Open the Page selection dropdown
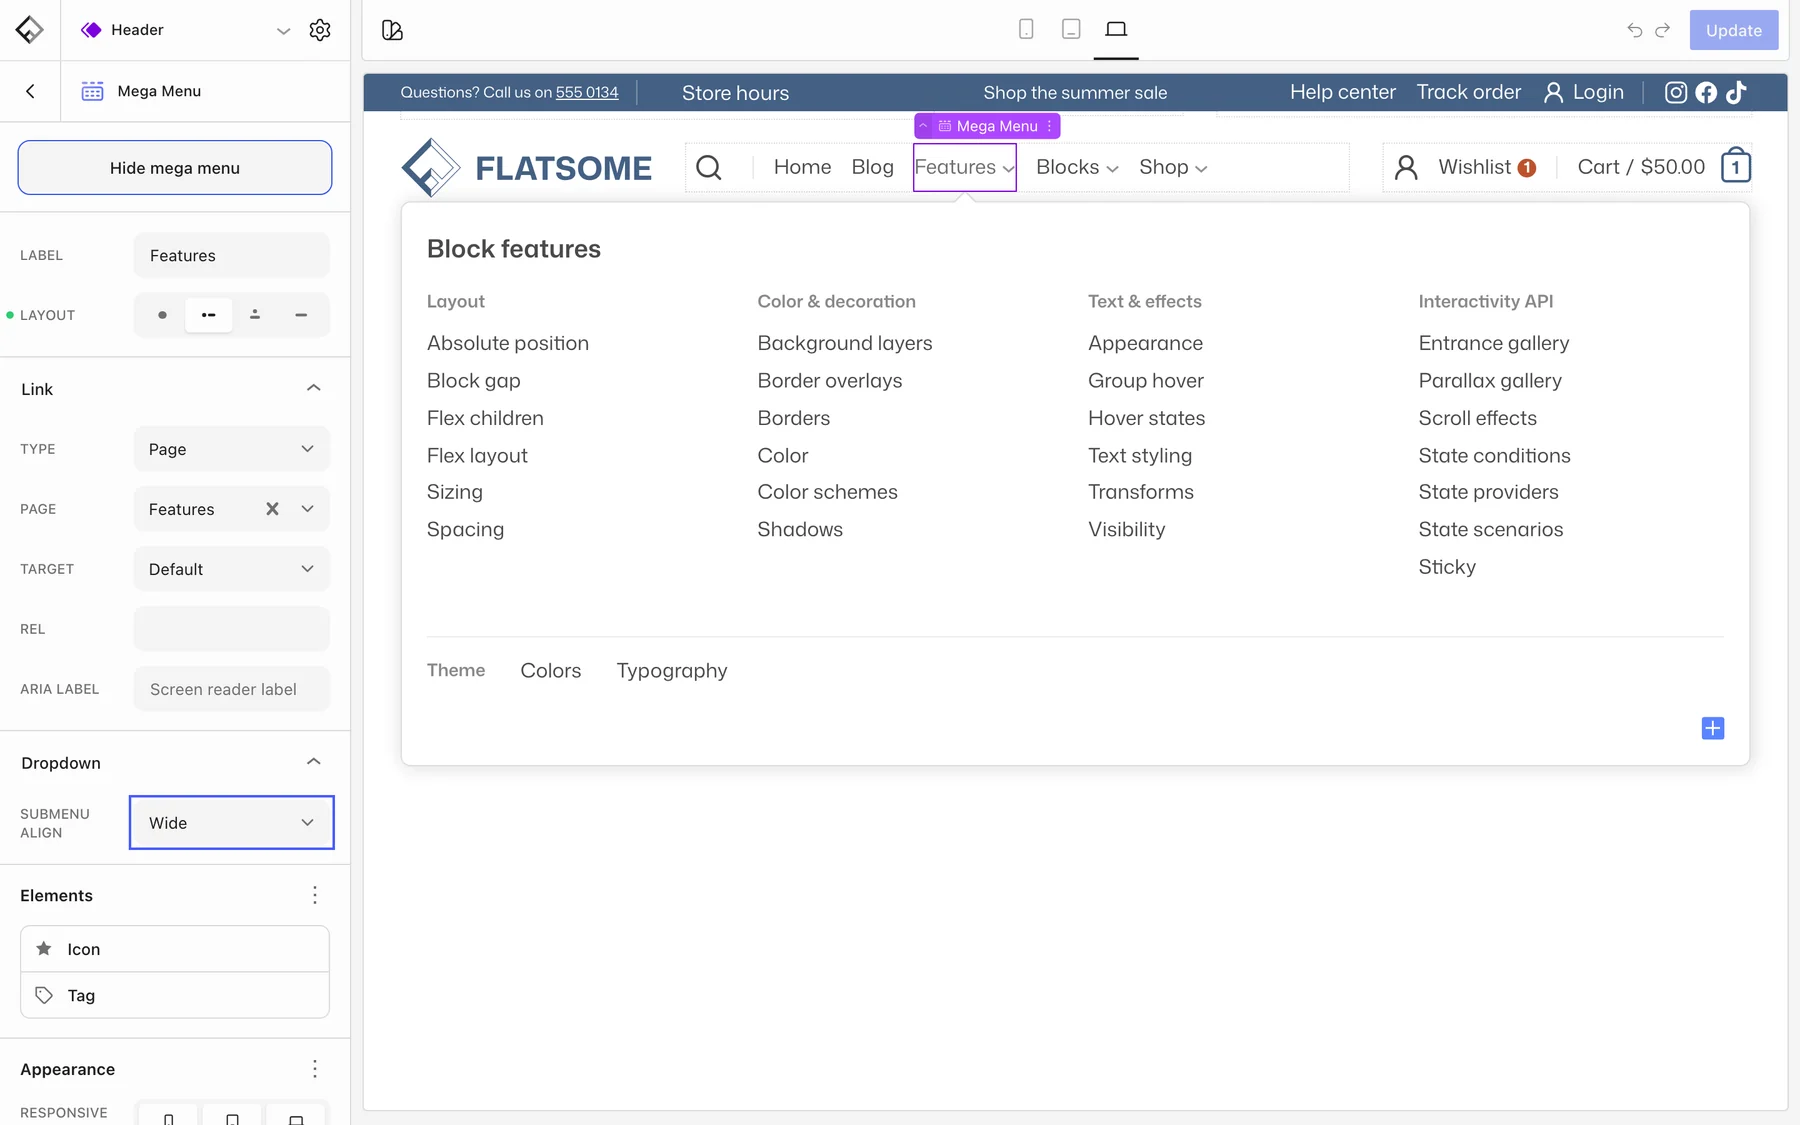Viewport: 1800px width, 1125px height. pos(307,509)
